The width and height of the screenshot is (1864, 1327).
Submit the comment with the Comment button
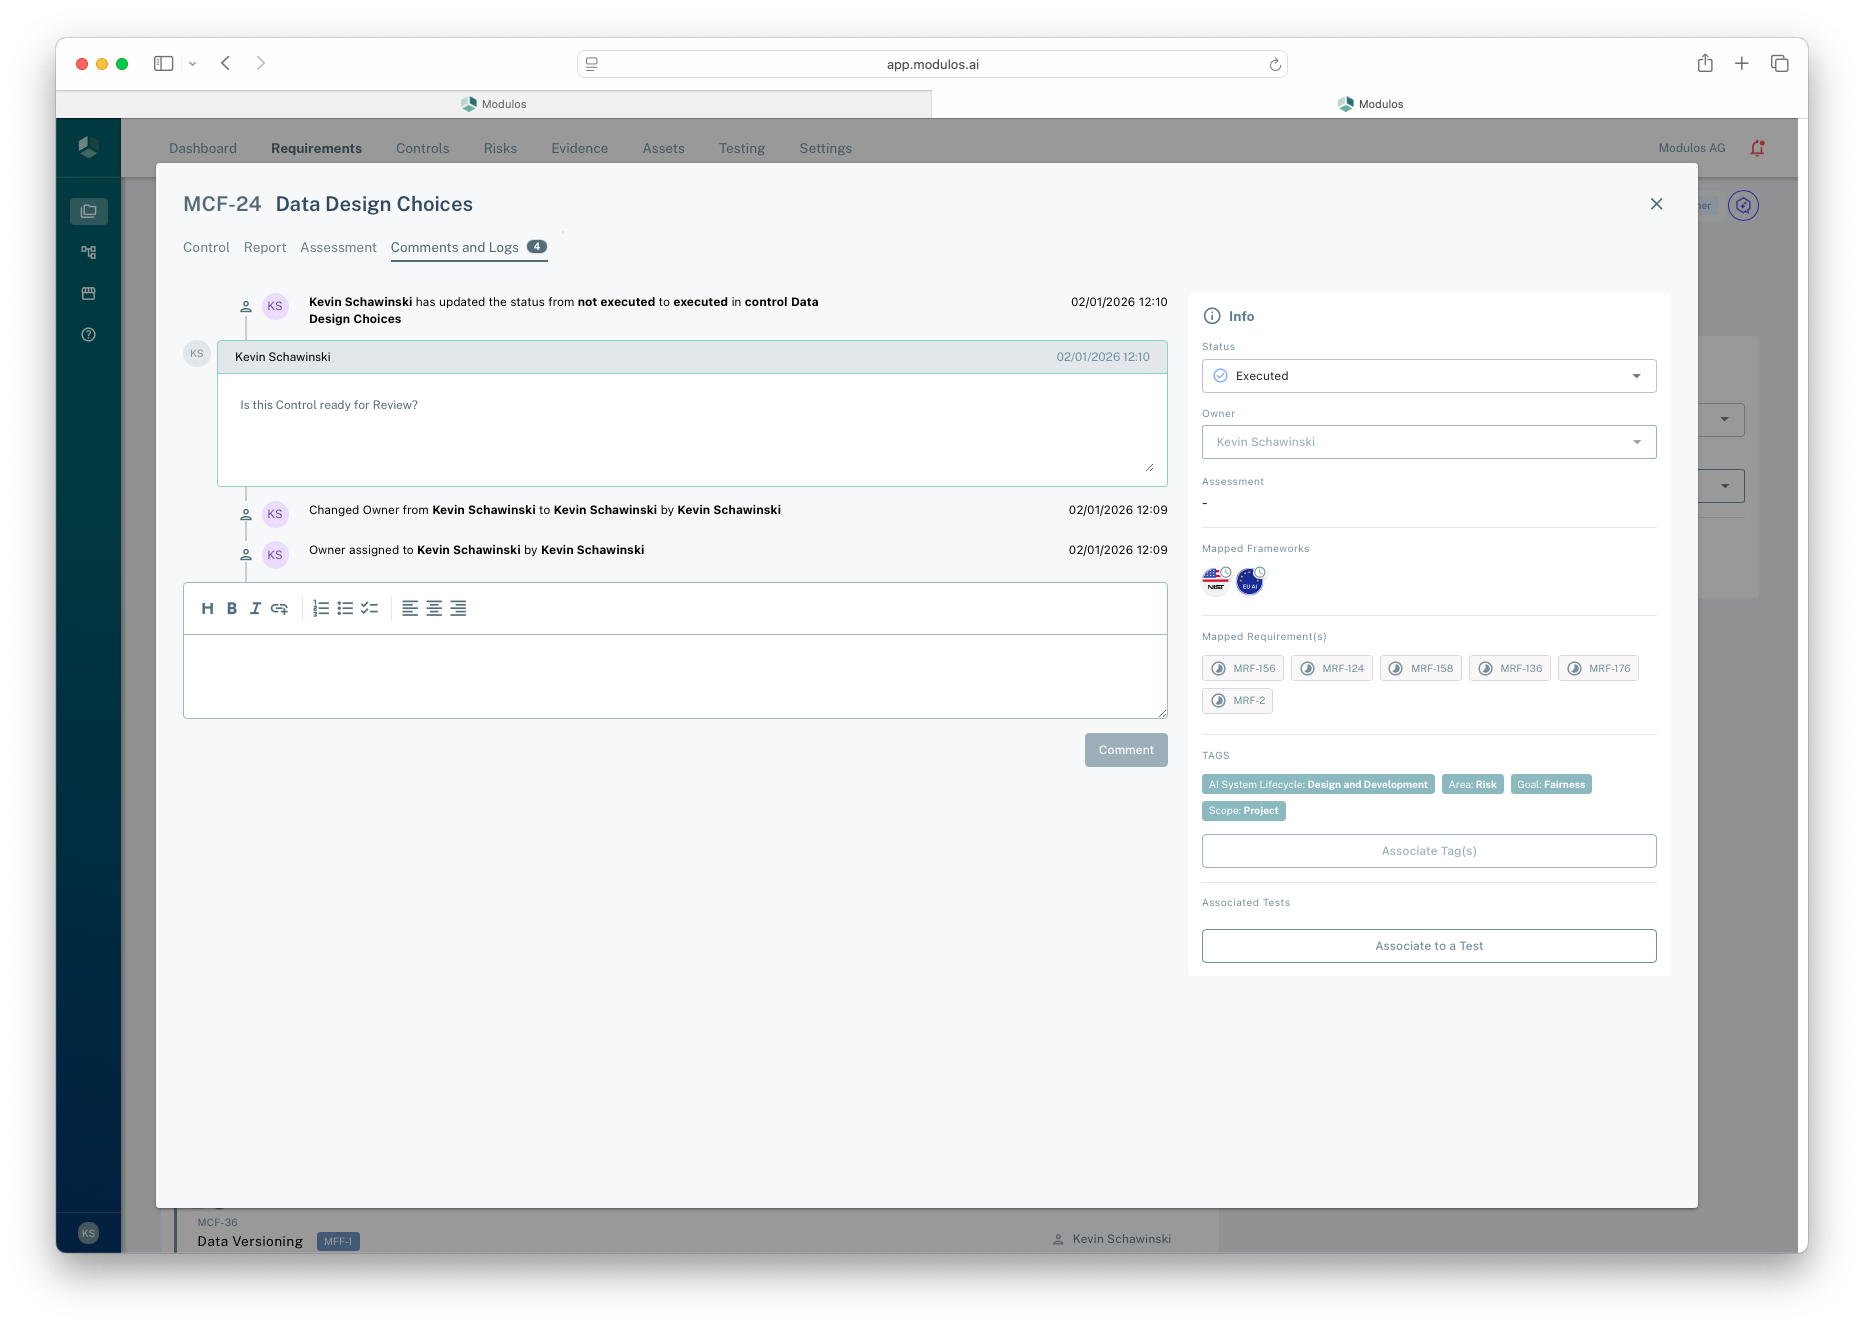1125,749
